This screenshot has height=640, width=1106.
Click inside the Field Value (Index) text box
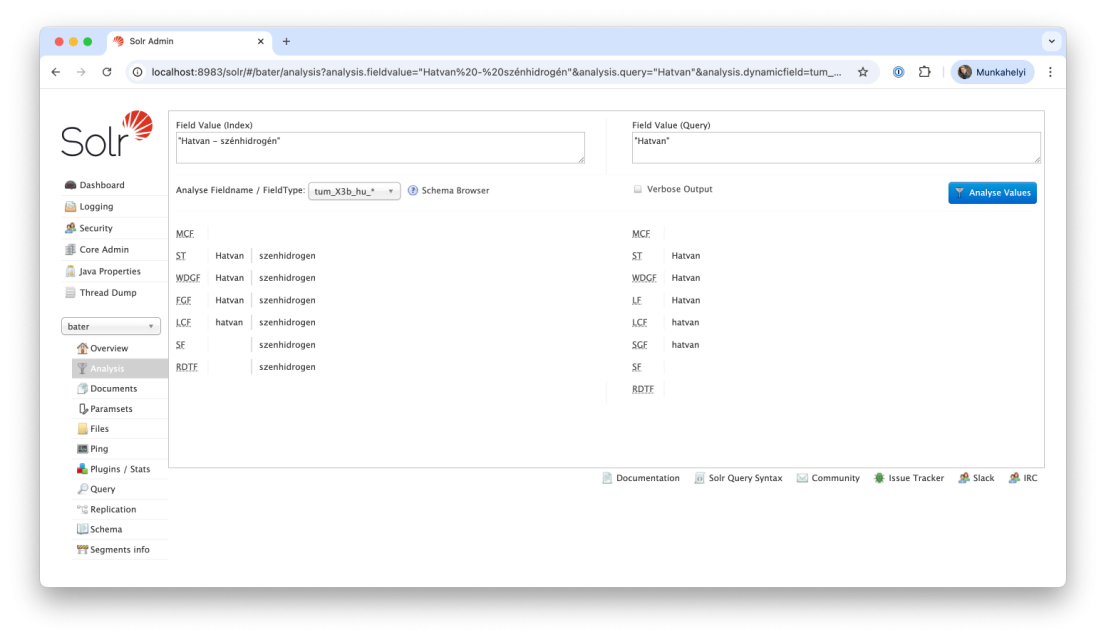tap(380, 148)
